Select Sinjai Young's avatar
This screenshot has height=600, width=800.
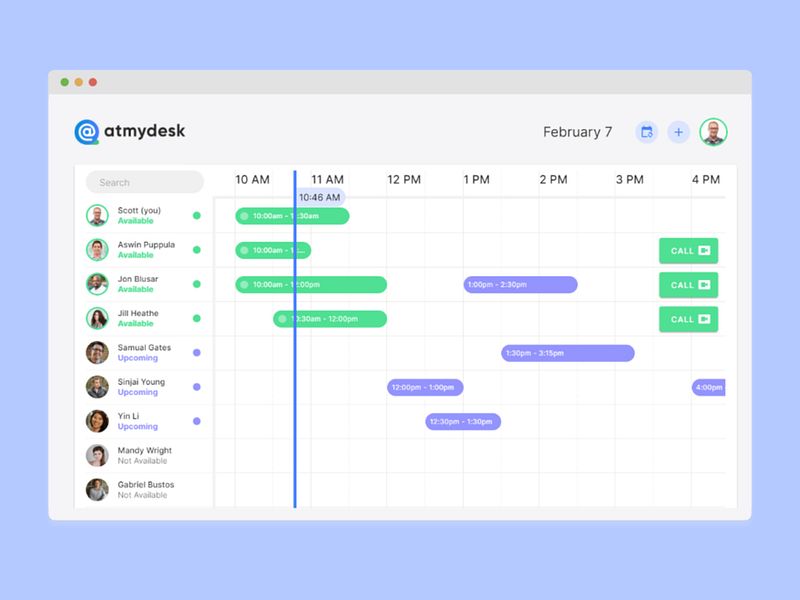[97, 387]
